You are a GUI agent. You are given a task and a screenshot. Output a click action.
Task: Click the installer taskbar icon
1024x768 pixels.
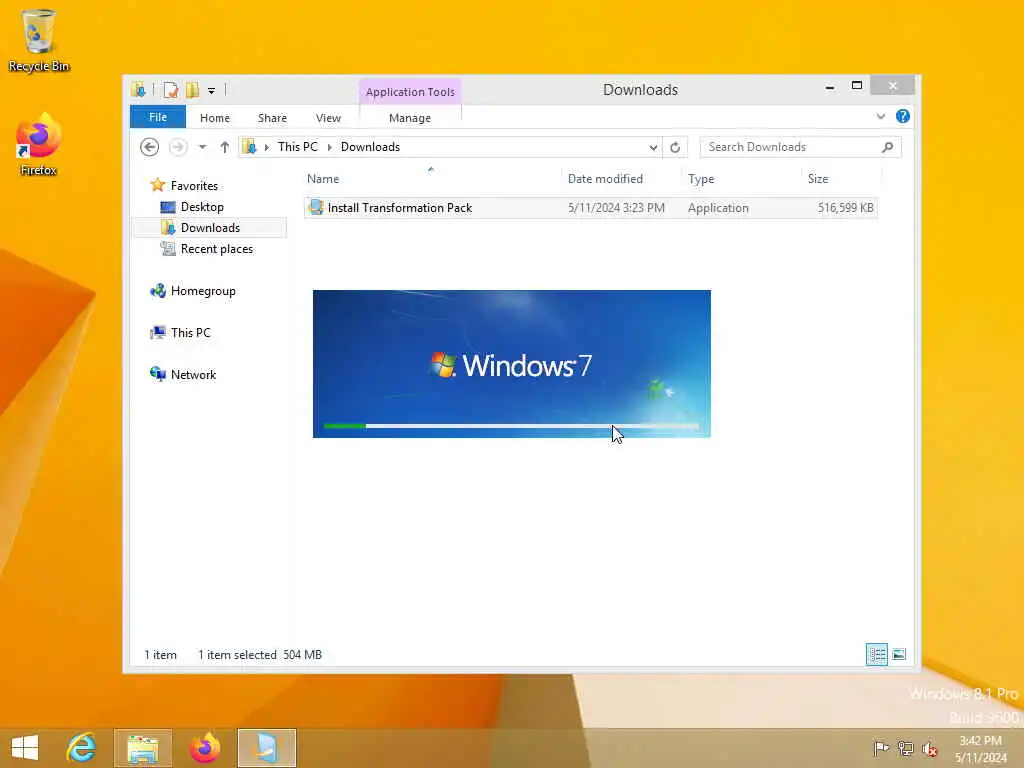coord(267,748)
